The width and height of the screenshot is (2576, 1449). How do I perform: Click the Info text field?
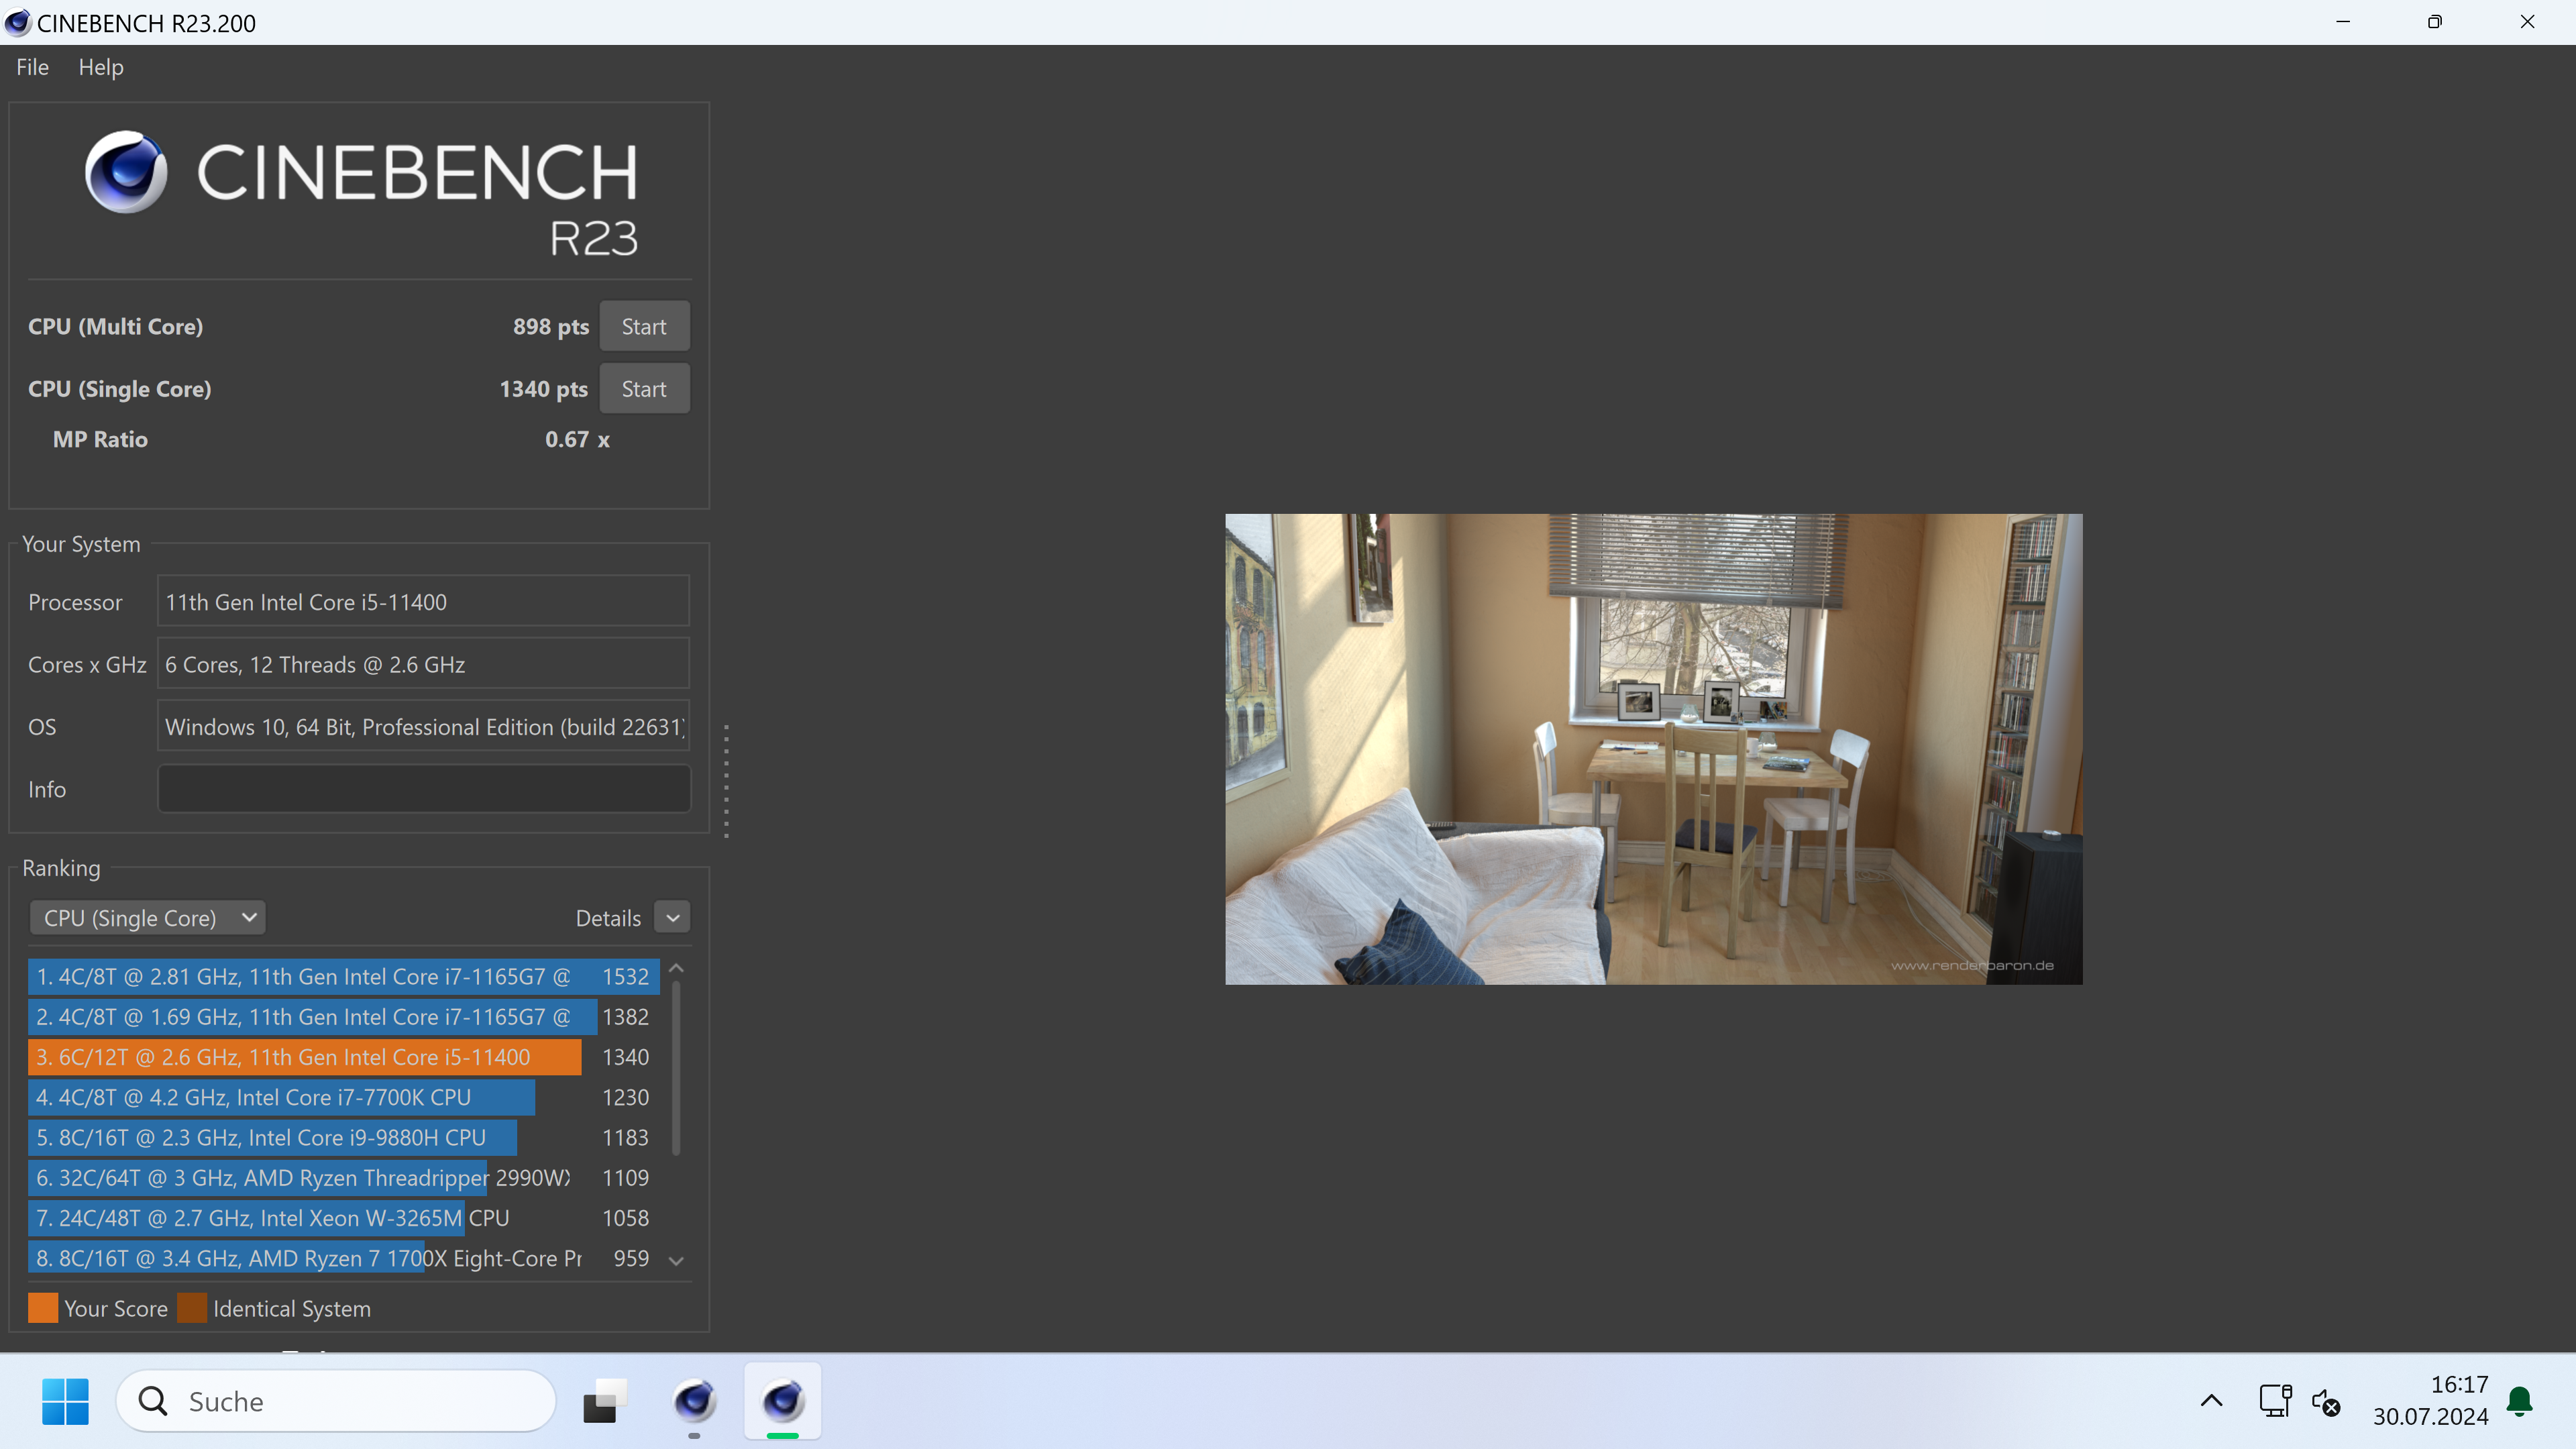(423, 789)
